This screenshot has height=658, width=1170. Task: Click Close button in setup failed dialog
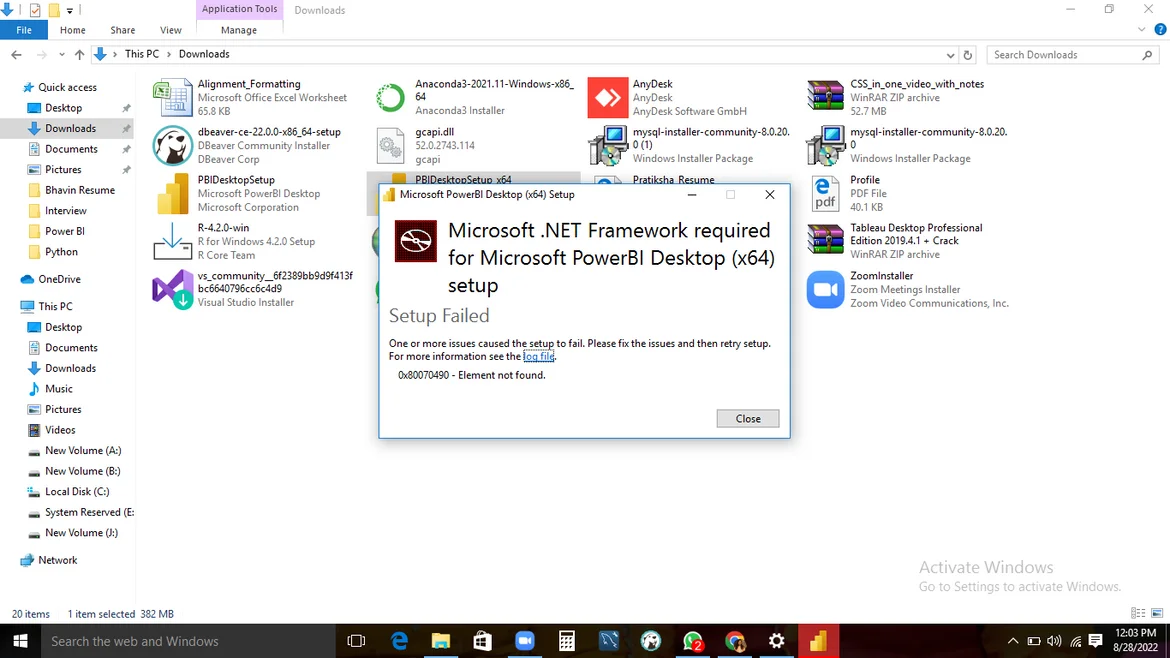pyautogui.click(x=747, y=419)
